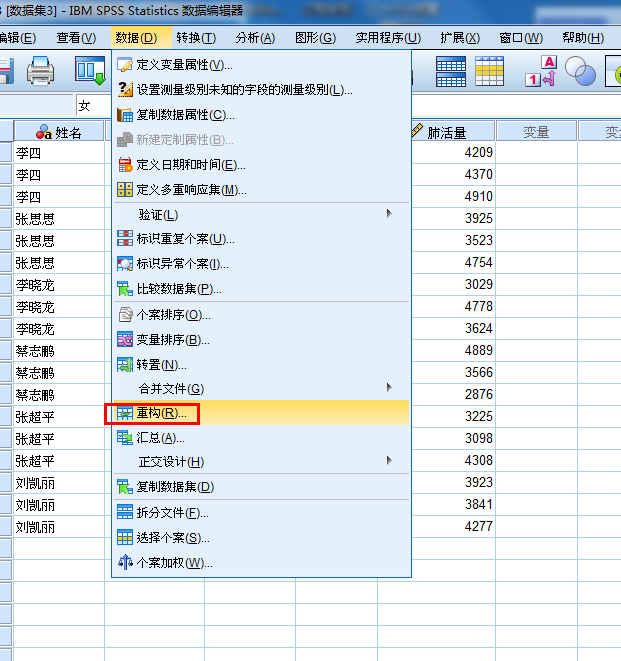
Task: Click the cell value editor showing 女
Action: tap(94, 105)
